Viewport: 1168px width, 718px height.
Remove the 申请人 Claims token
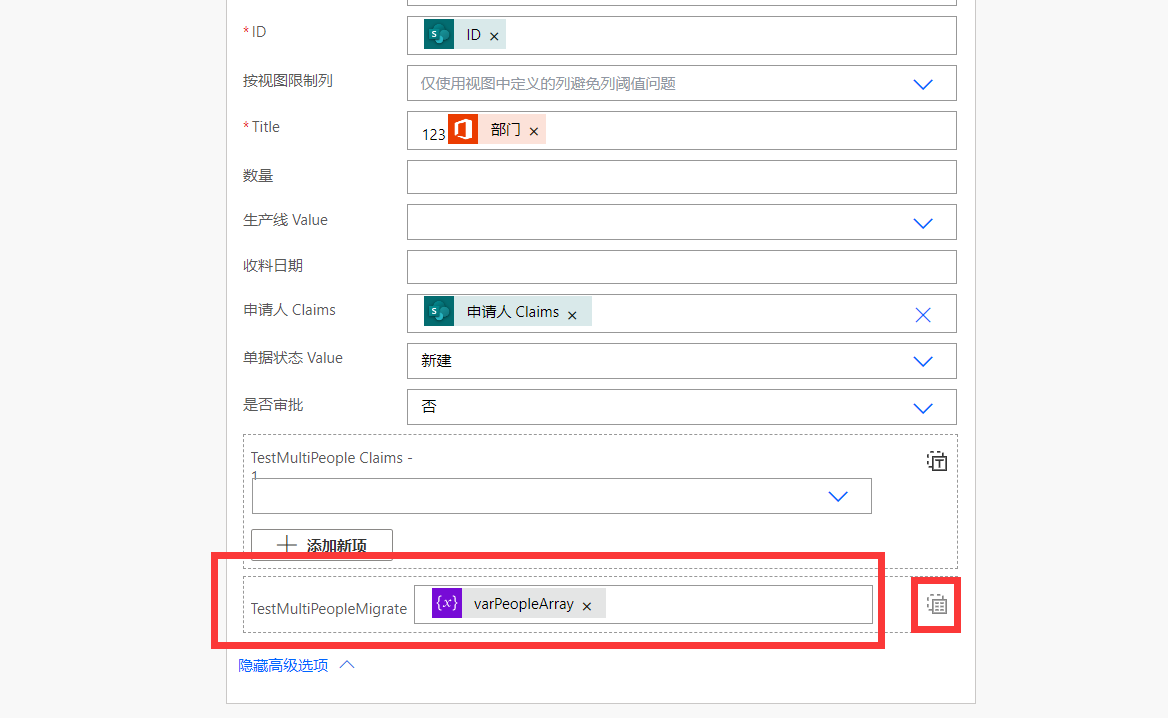coord(572,315)
